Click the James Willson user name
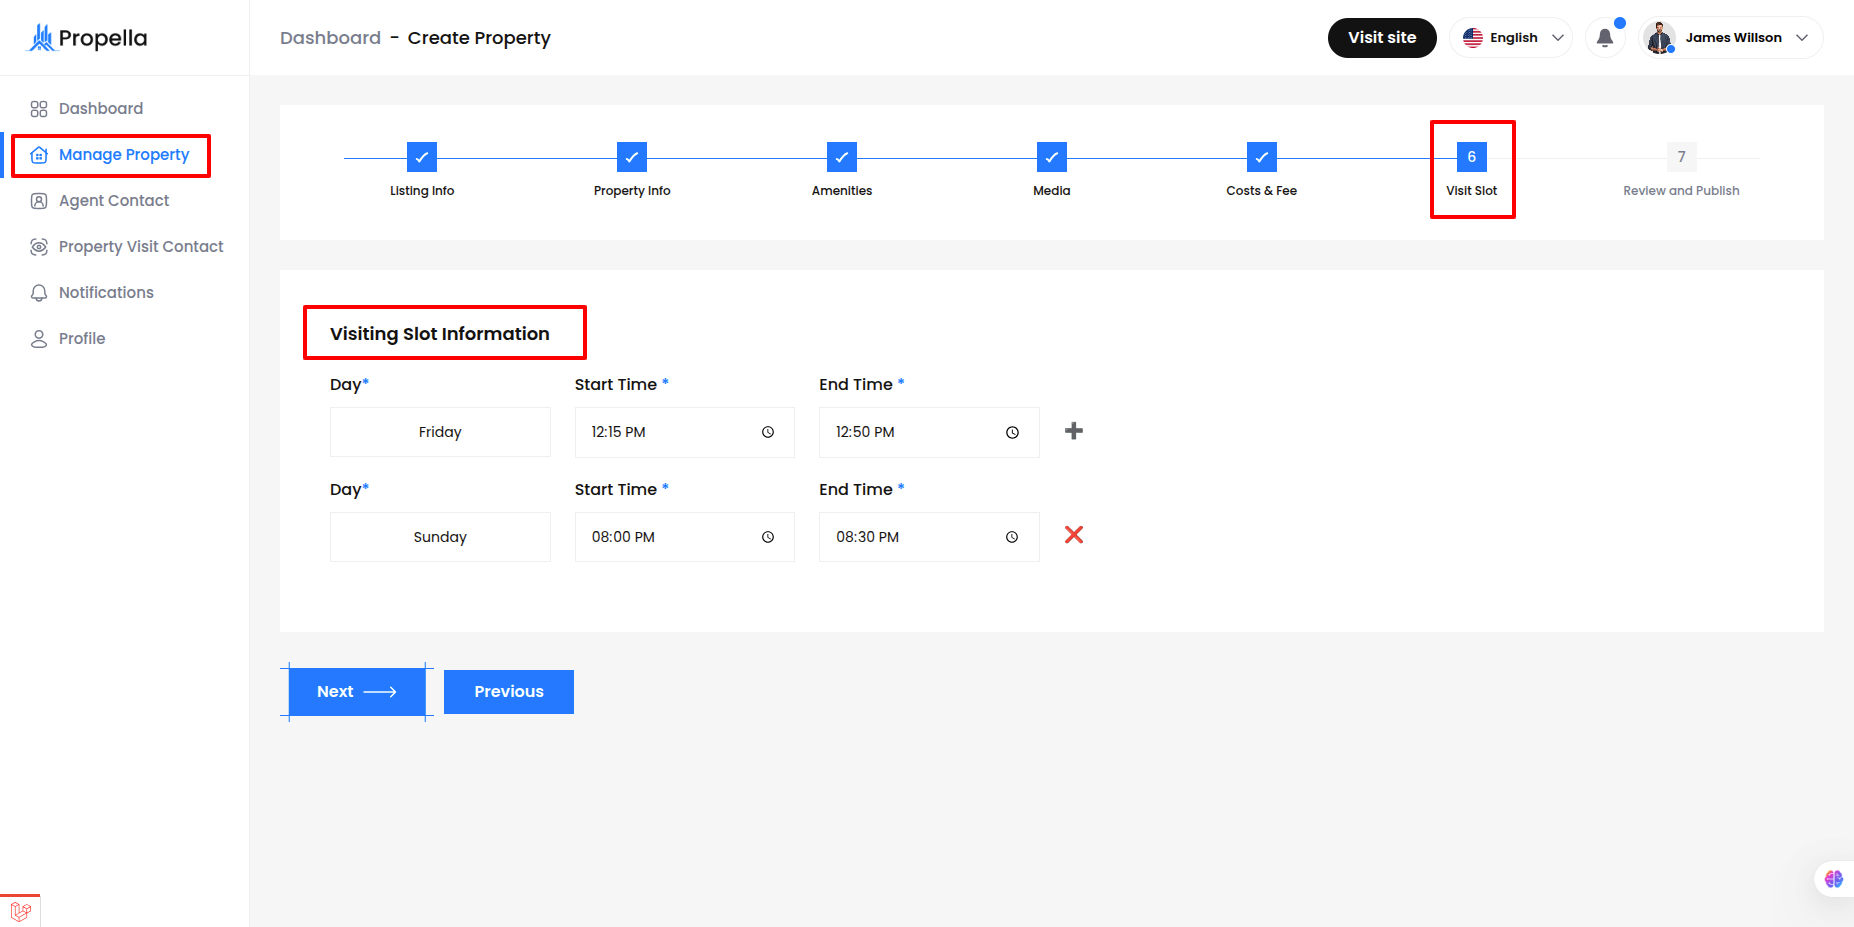1854x927 pixels. [x=1733, y=38]
